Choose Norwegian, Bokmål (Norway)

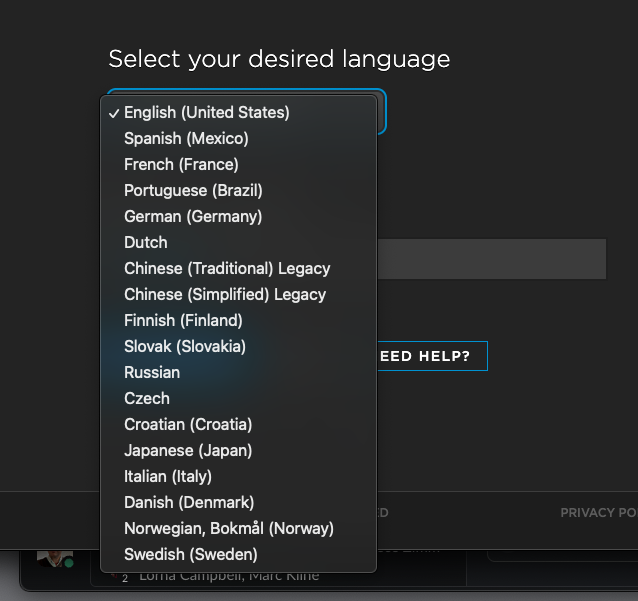229,528
